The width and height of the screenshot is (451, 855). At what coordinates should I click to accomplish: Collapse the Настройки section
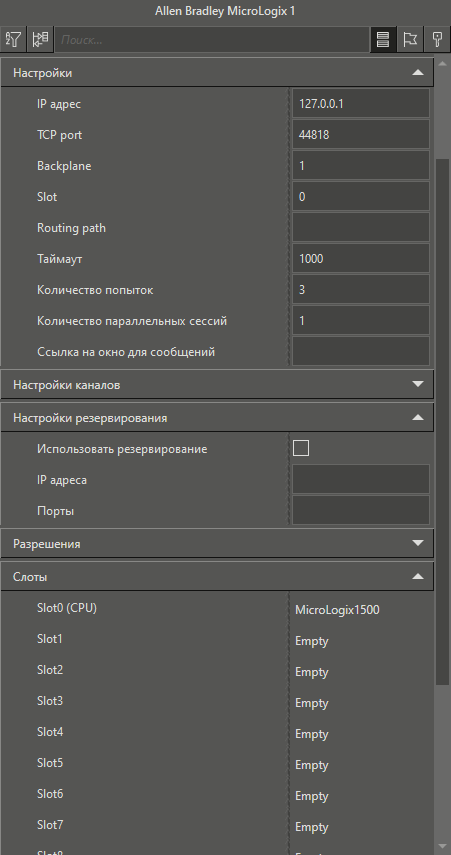pyautogui.click(x=418, y=73)
